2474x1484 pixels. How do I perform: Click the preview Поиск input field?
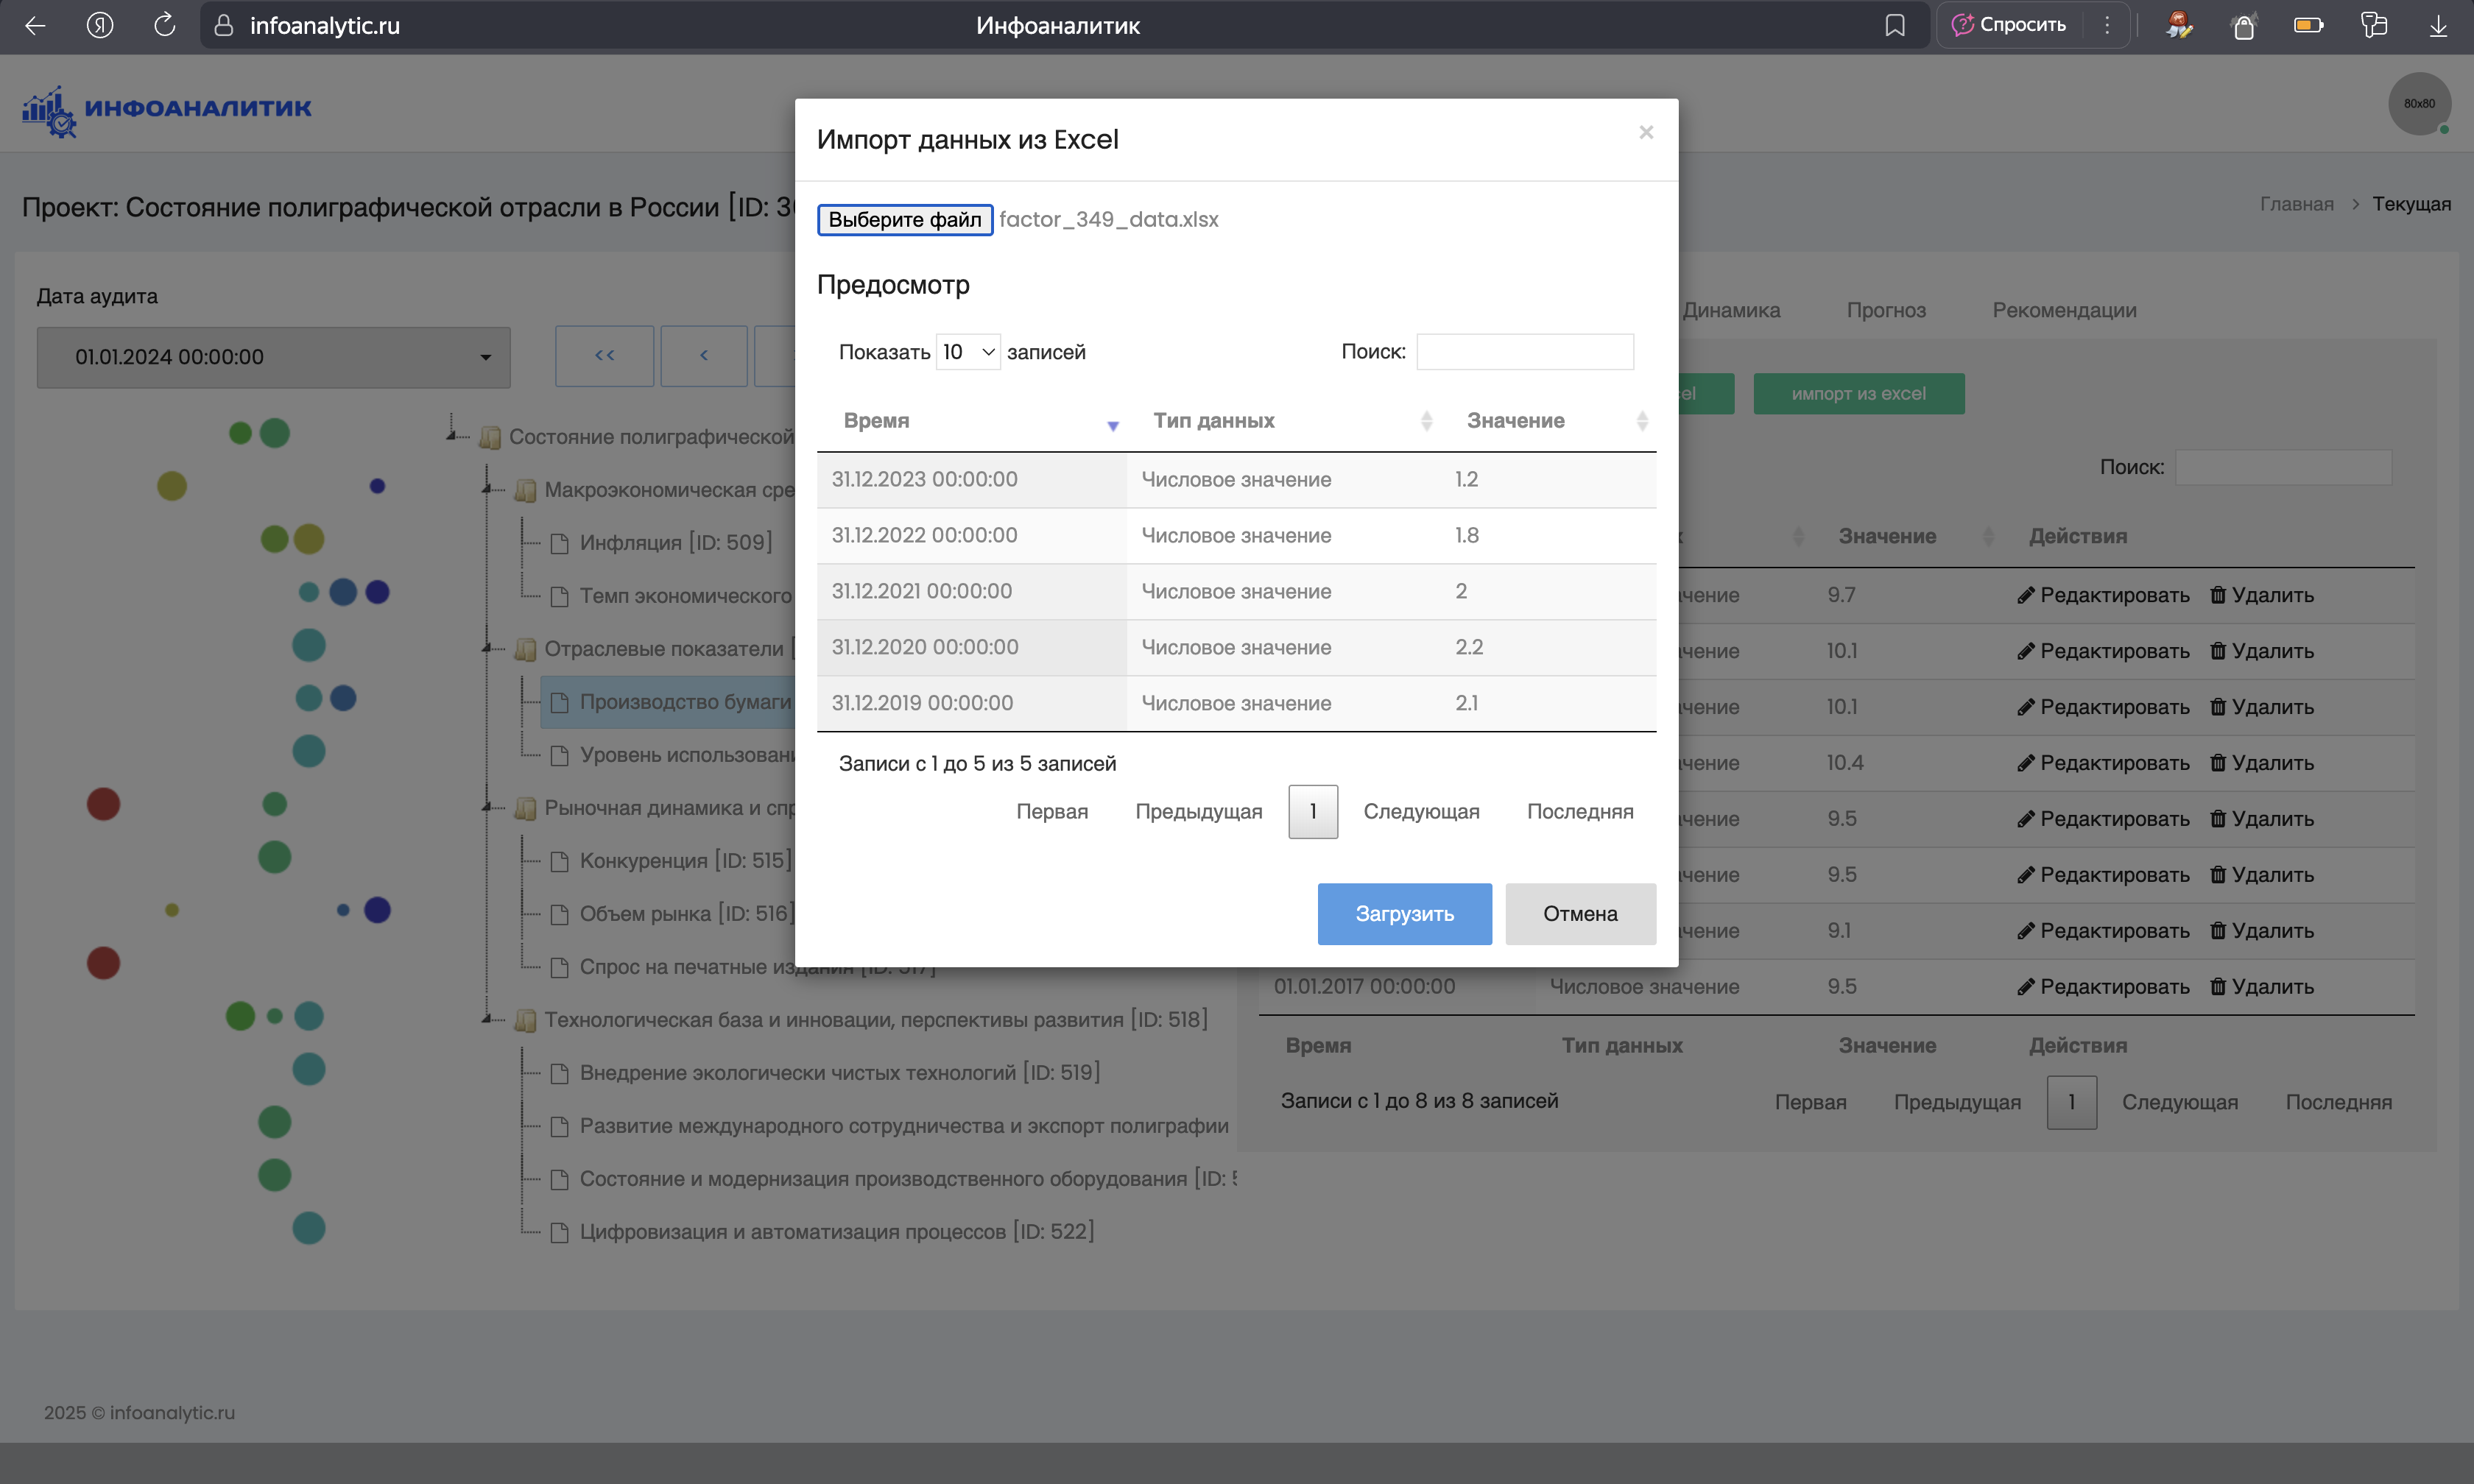pyautogui.click(x=1524, y=352)
